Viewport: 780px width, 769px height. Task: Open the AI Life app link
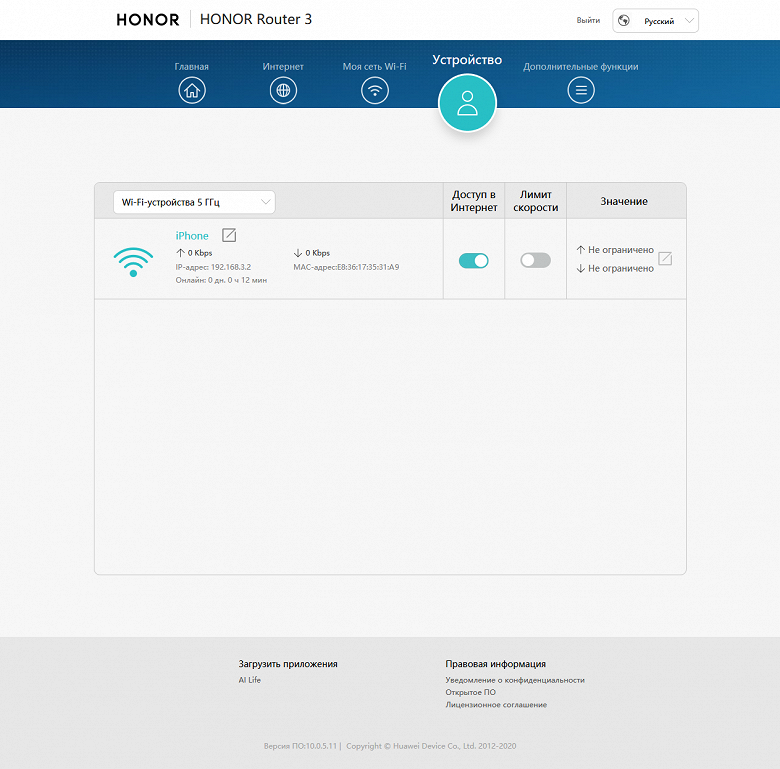click(x=249, y=680)
